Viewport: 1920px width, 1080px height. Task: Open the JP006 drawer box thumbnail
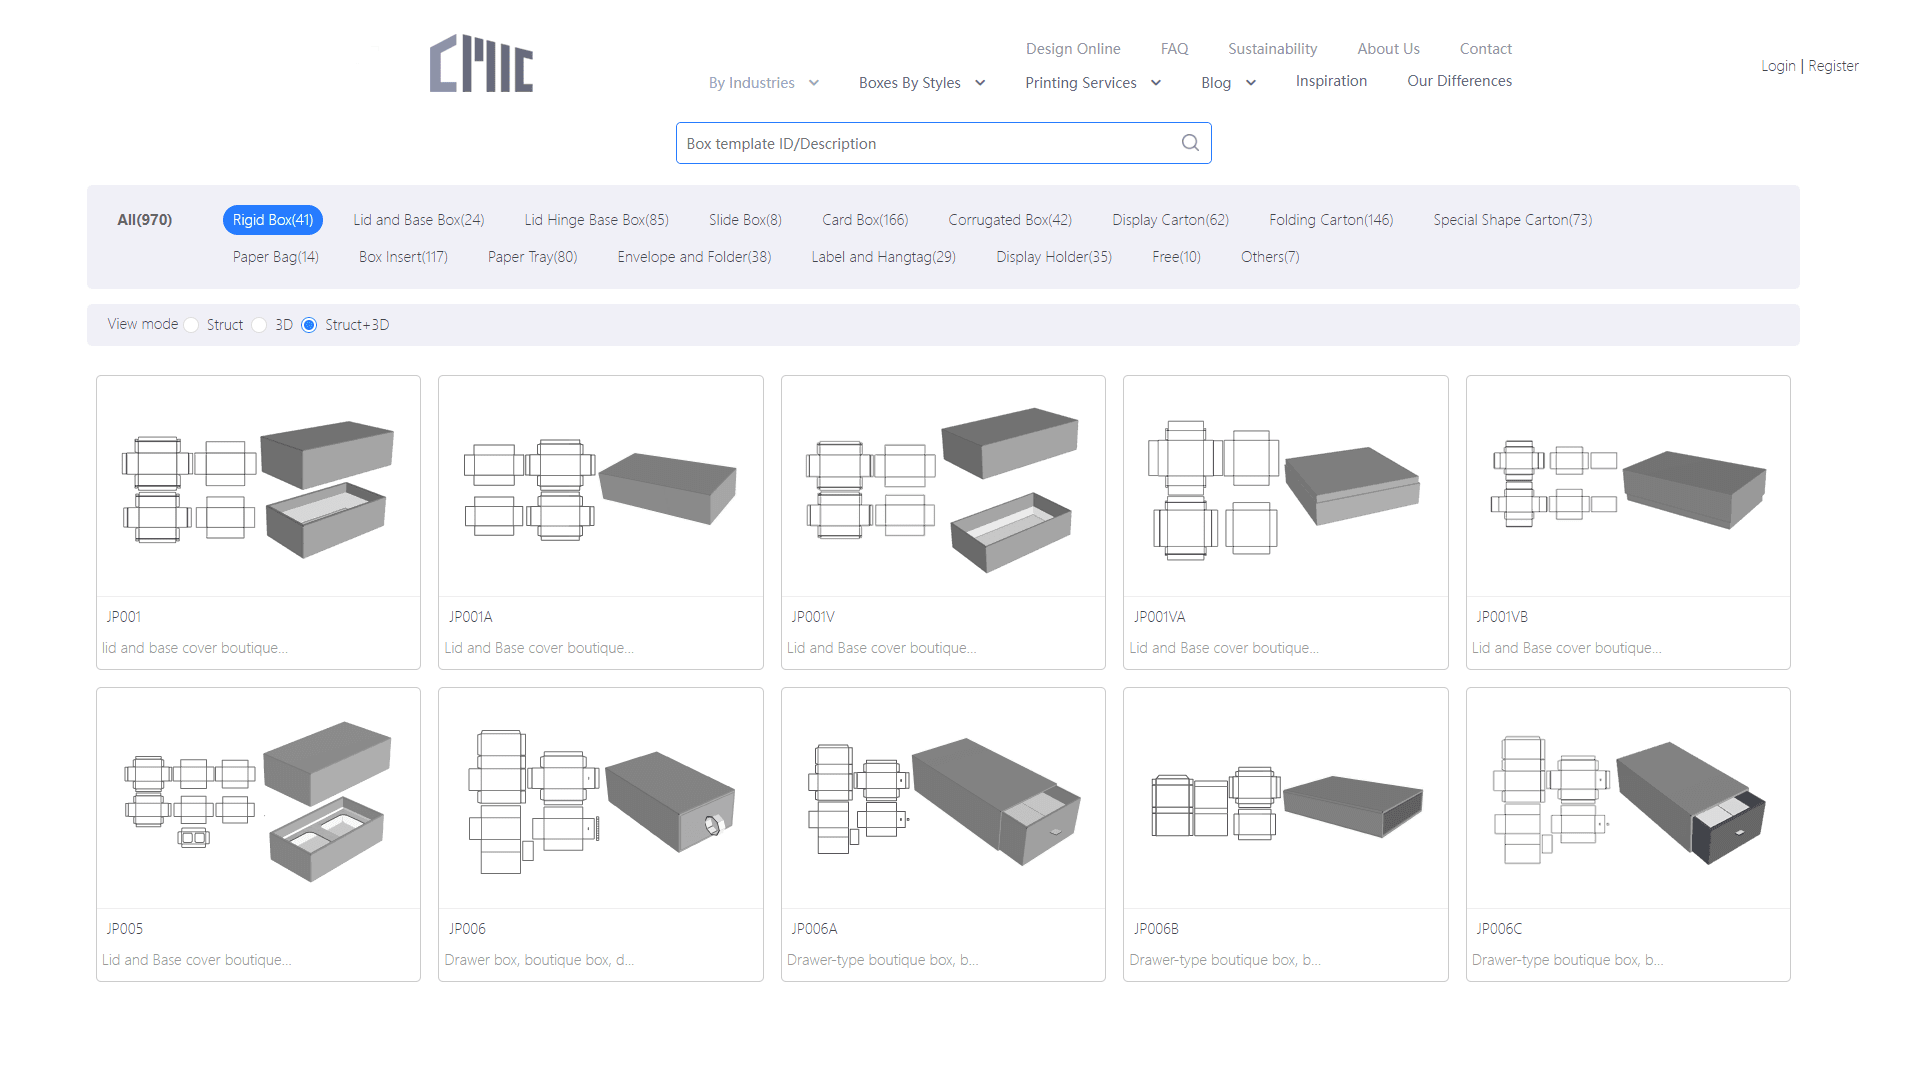(x=600, y=799)
